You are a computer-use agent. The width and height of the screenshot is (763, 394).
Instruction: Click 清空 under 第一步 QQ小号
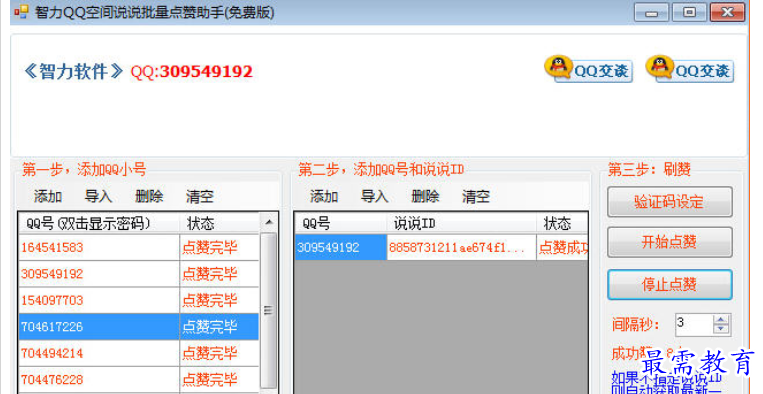pyautogui.click(x=200, y=197)
